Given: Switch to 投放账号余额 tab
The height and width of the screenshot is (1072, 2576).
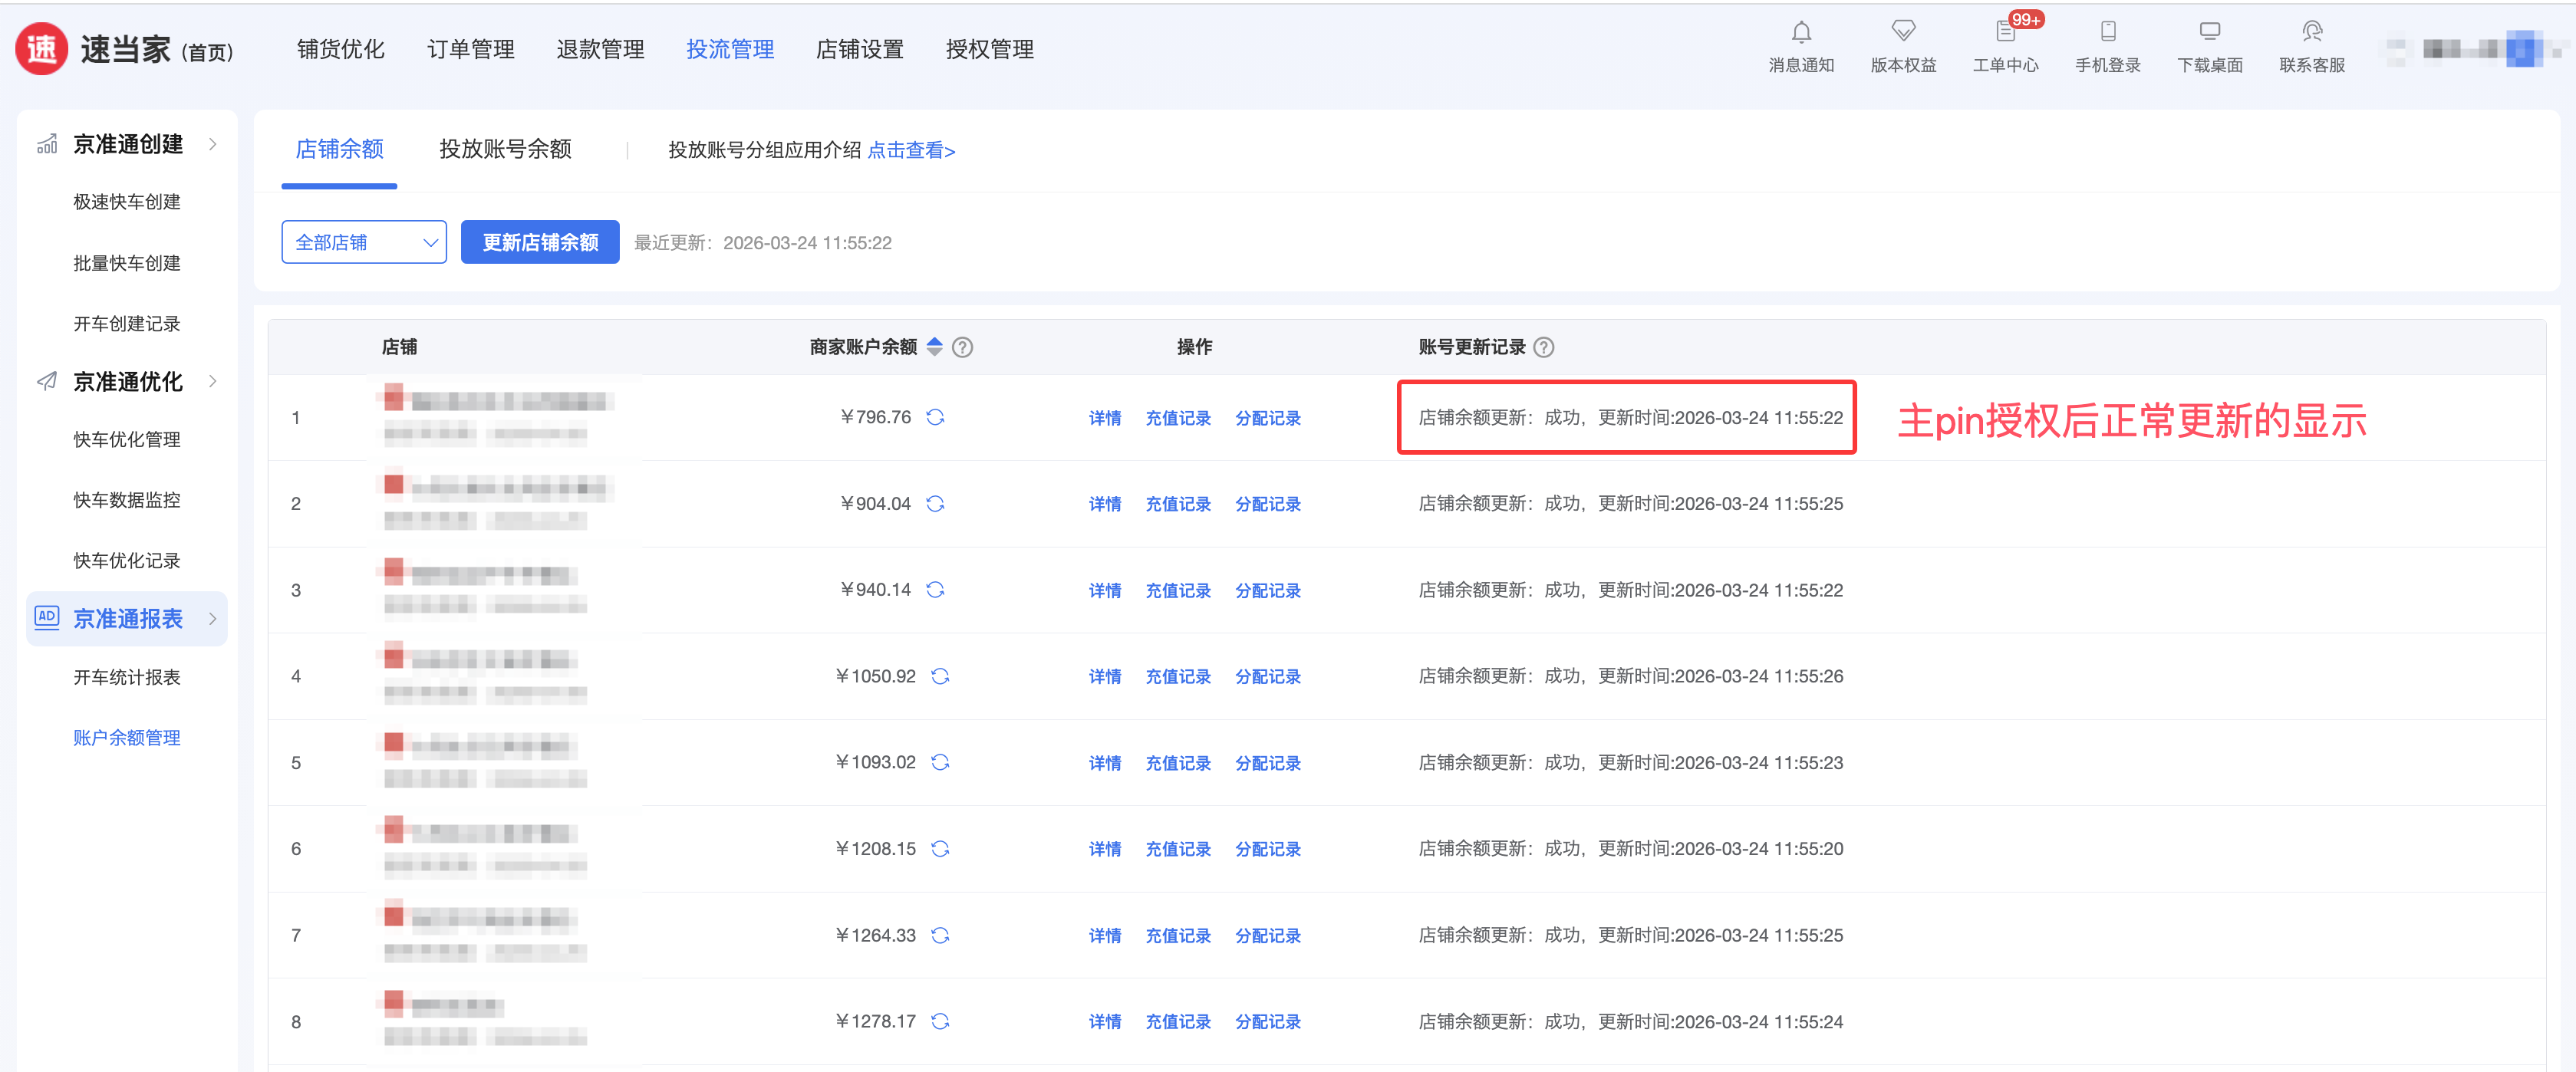Looking at the screenshot, I should pos(505,150).
